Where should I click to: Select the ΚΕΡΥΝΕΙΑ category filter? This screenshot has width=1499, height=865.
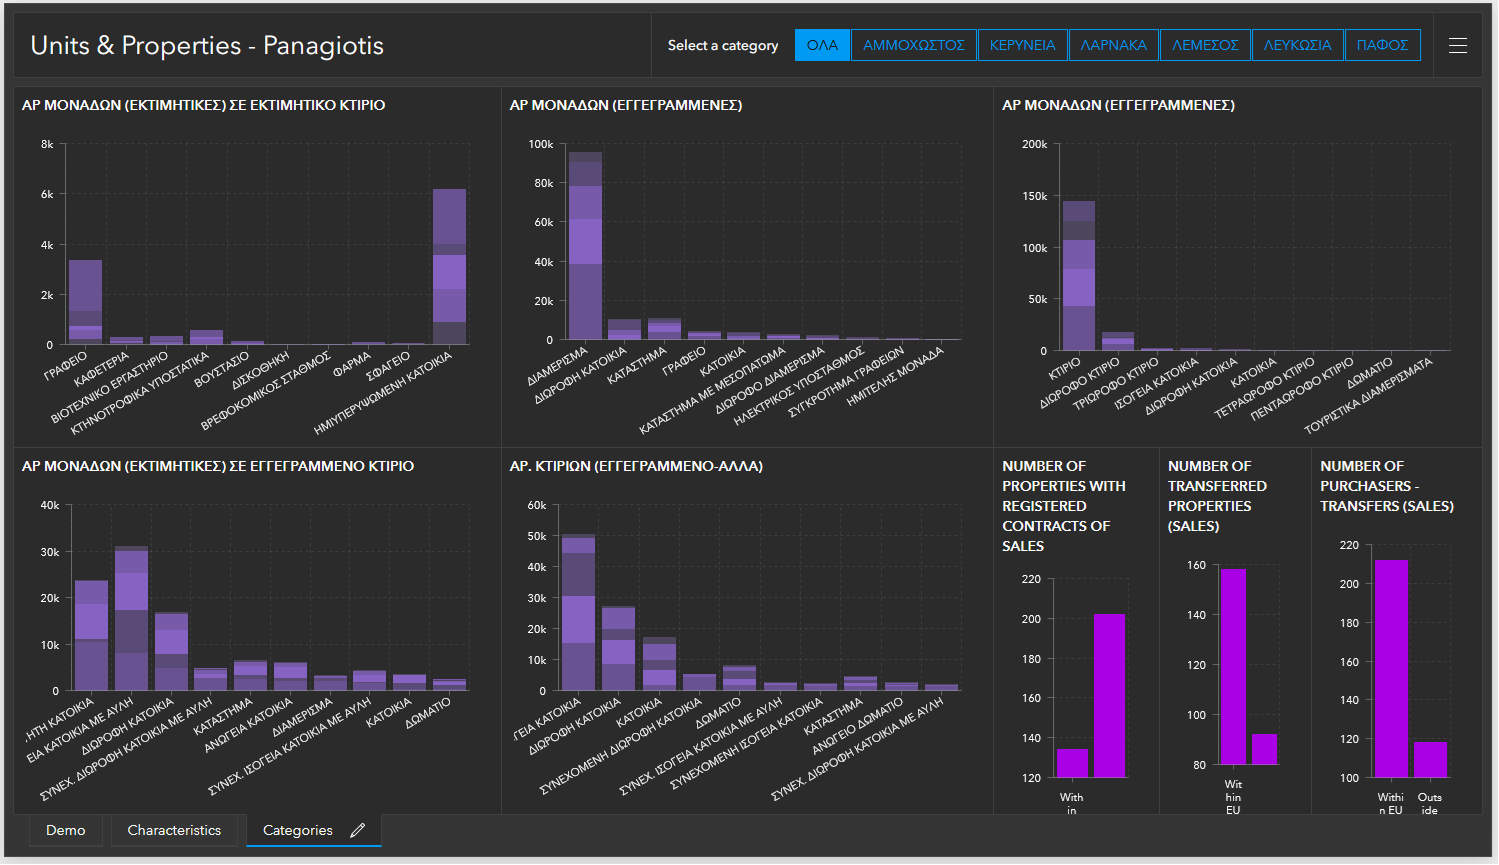1022,45
